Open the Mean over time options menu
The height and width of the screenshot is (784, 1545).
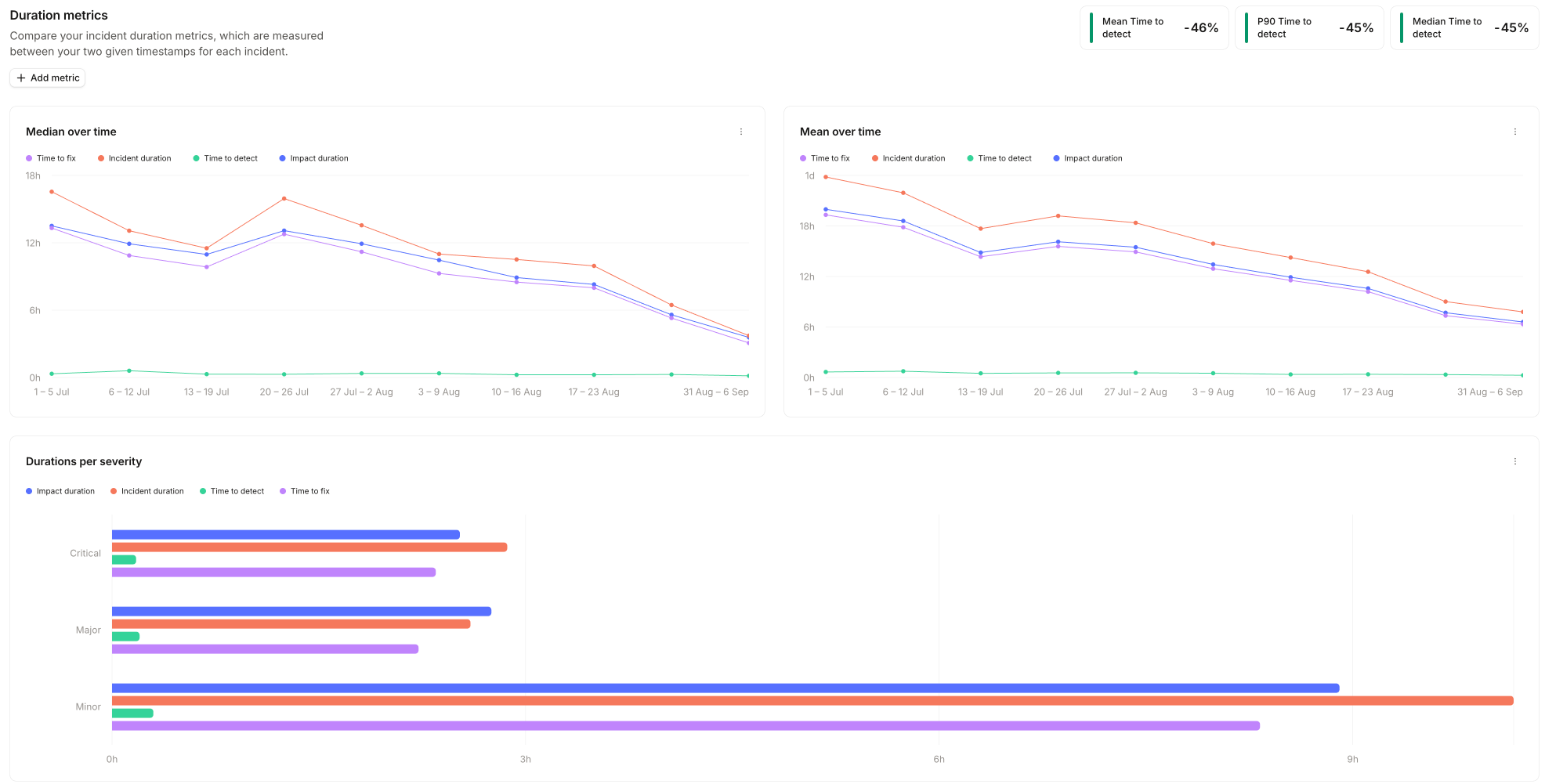coord(1515,132)
